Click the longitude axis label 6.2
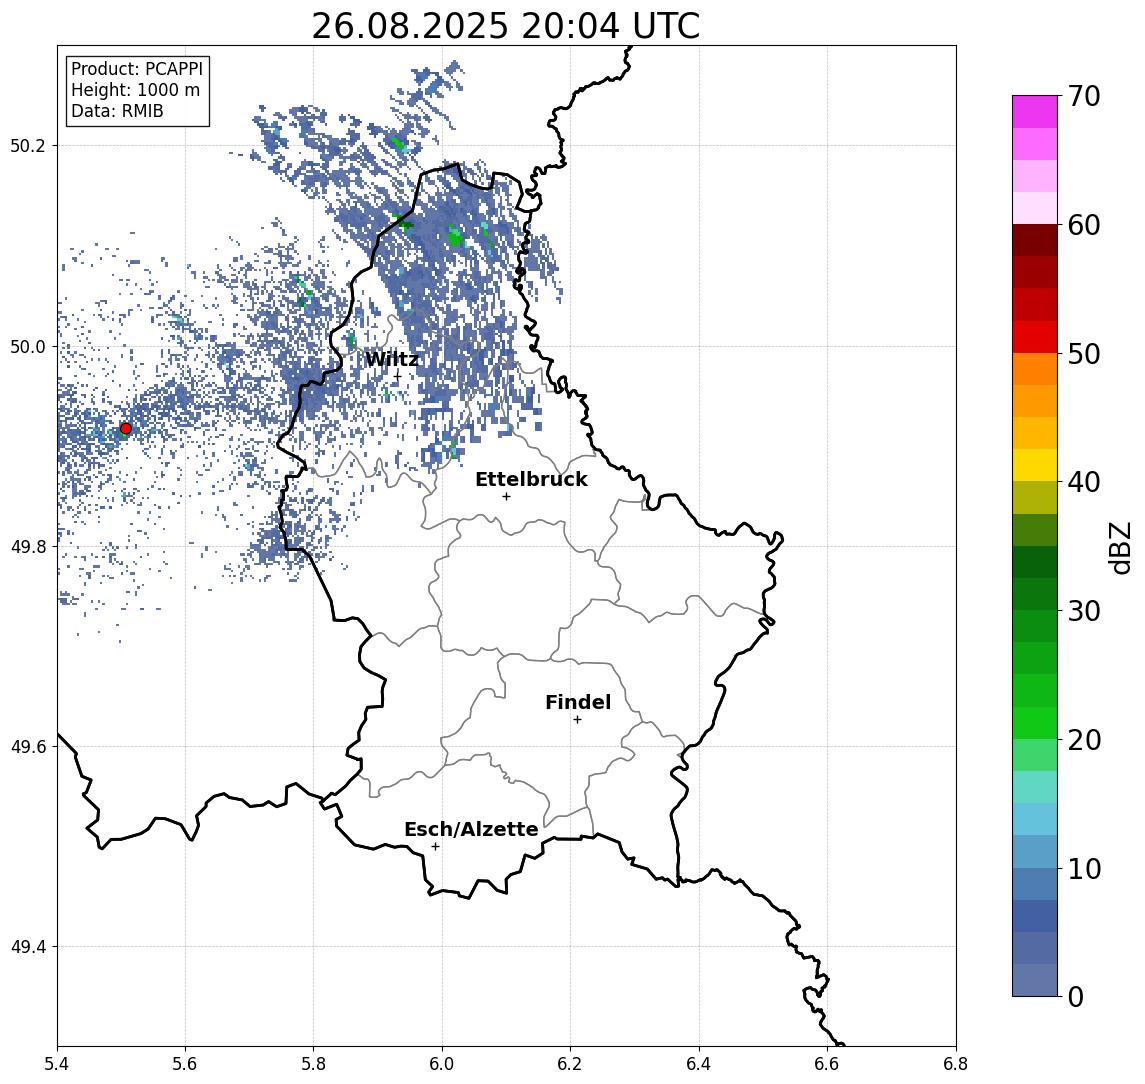Image resolution: width=1145 pixels, height=1084 pixels. coord(570,1064)
